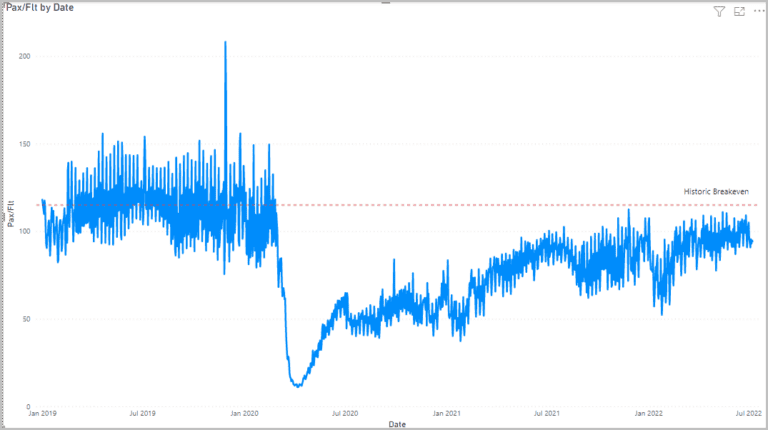Click the 50 y-axis value
Screen dimensions: 768x430
(x=26, y=319)
